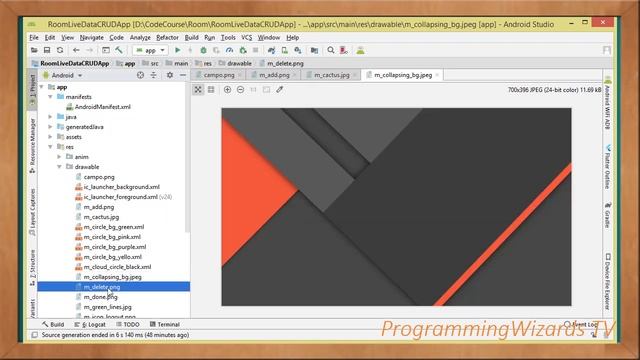640x360 pixels.
Task: Click the Project panel vertical scrollbar
Action: (x=188, y=157)
